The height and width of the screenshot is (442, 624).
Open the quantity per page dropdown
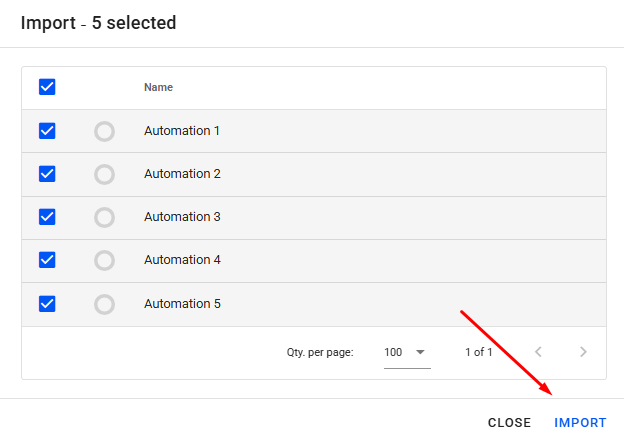(405, 352)
